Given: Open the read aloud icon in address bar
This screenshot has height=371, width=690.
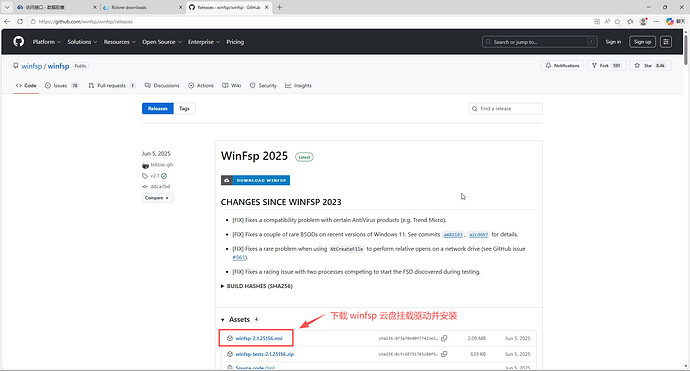Looking at the screenshot, I should (x=607, y=21).
